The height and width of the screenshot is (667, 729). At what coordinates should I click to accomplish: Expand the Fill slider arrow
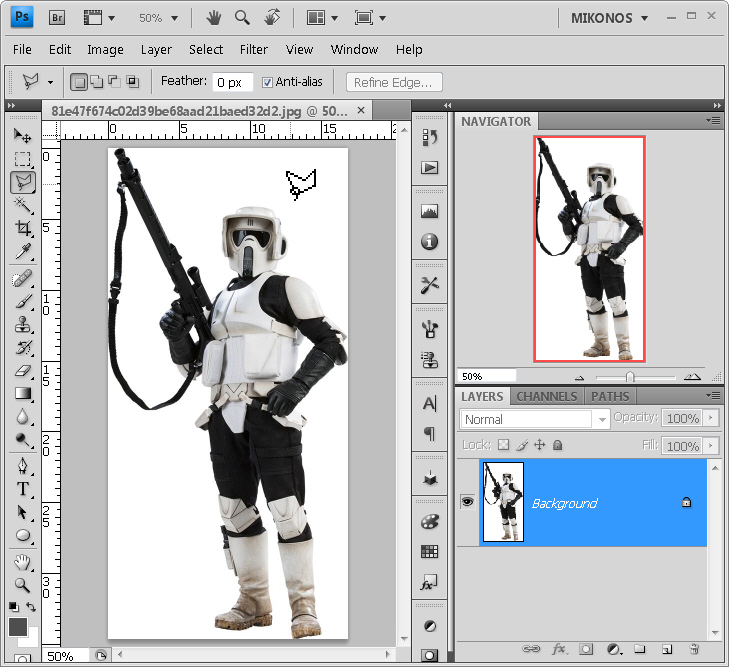point(710,446)
